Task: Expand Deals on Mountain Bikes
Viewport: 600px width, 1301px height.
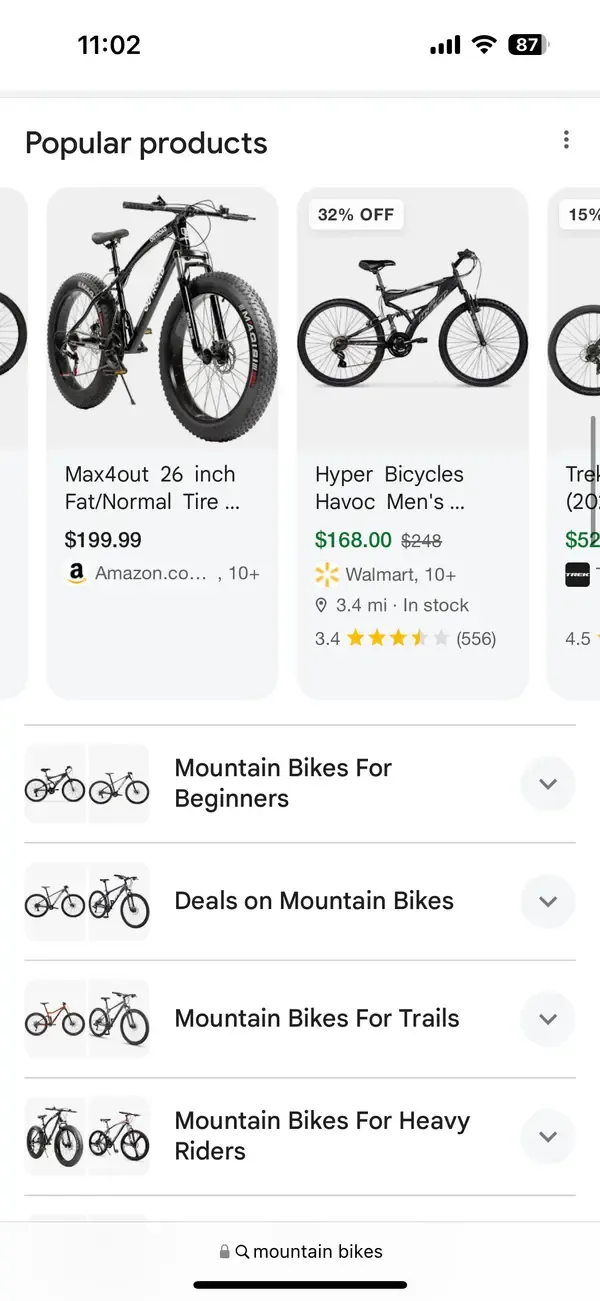Action: point(547,901)
